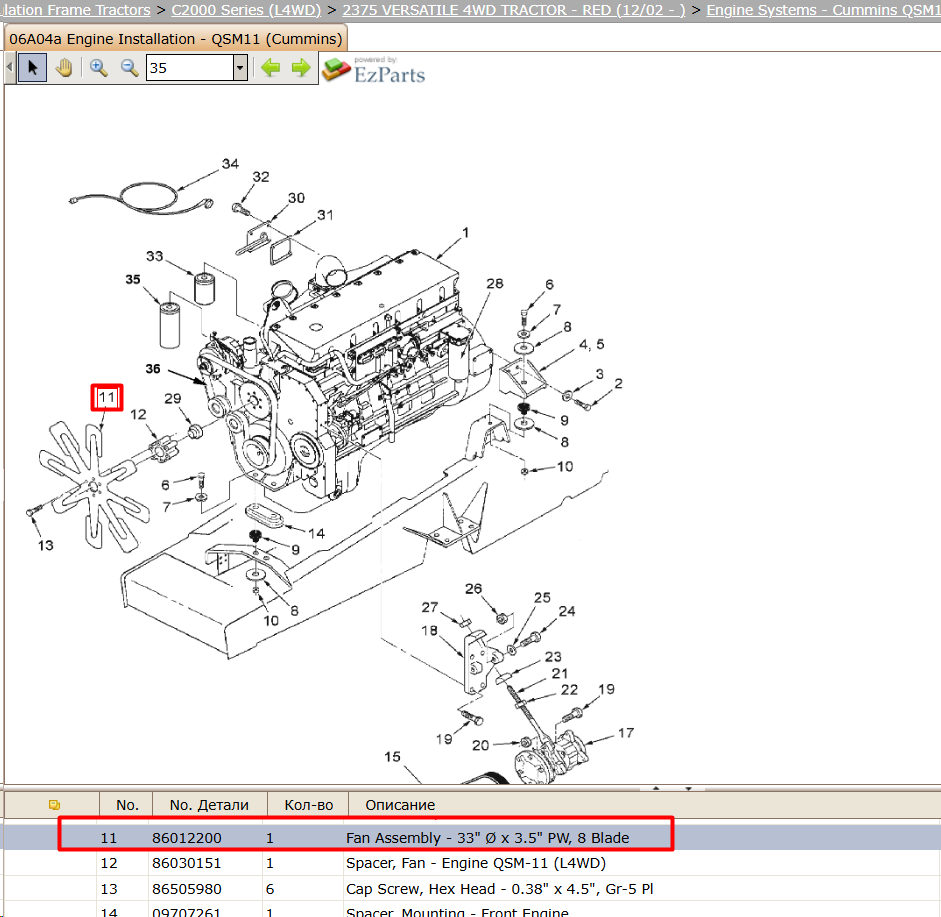Viewport: 941px width, 917px height.
Task: Activate the hand pan tool
Action: click(64, 67)
